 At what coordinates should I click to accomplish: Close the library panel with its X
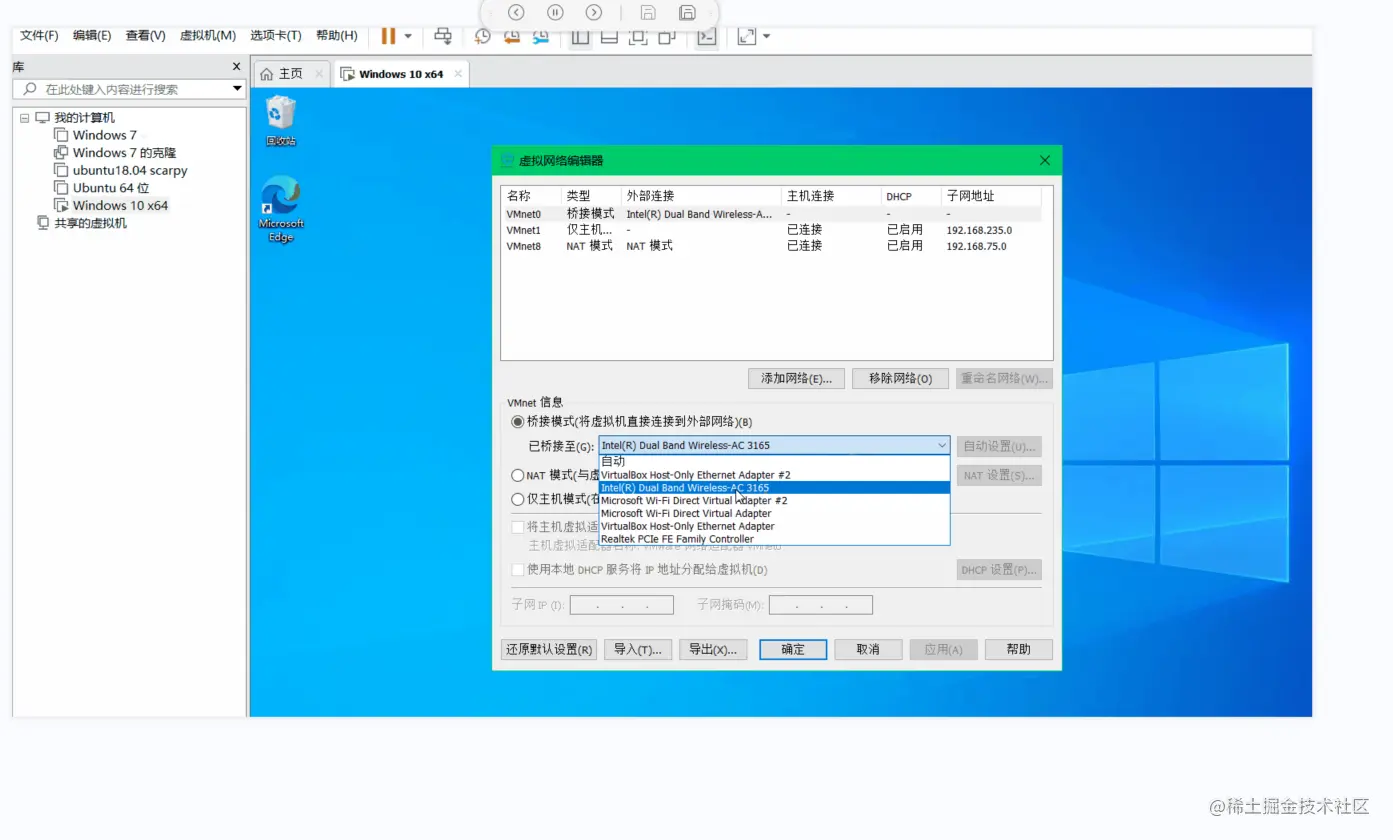(236, 67)
